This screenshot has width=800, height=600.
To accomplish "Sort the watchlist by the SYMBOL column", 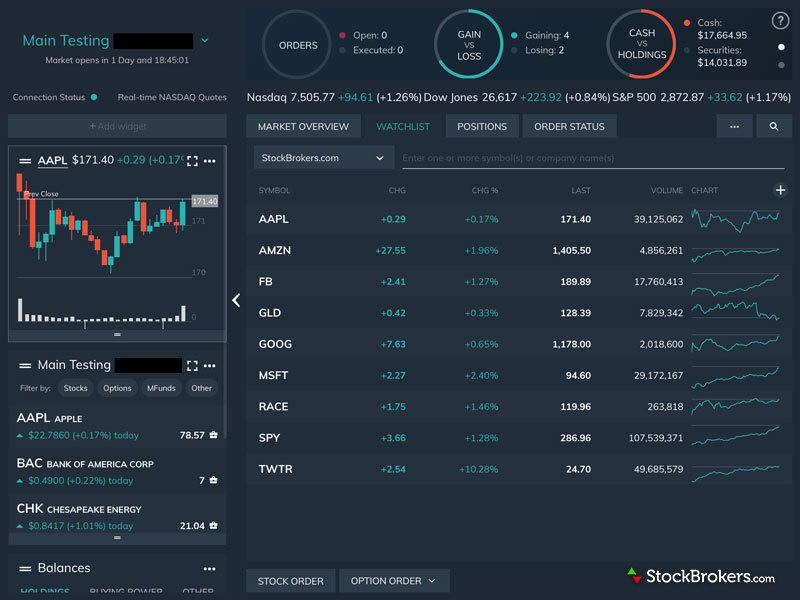I will tap(274, 190).
